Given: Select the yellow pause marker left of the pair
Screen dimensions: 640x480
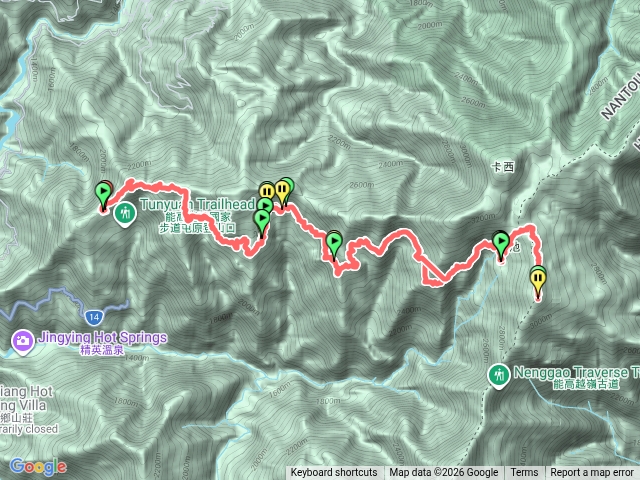Looking at the screenshot, I should (267, 191).
